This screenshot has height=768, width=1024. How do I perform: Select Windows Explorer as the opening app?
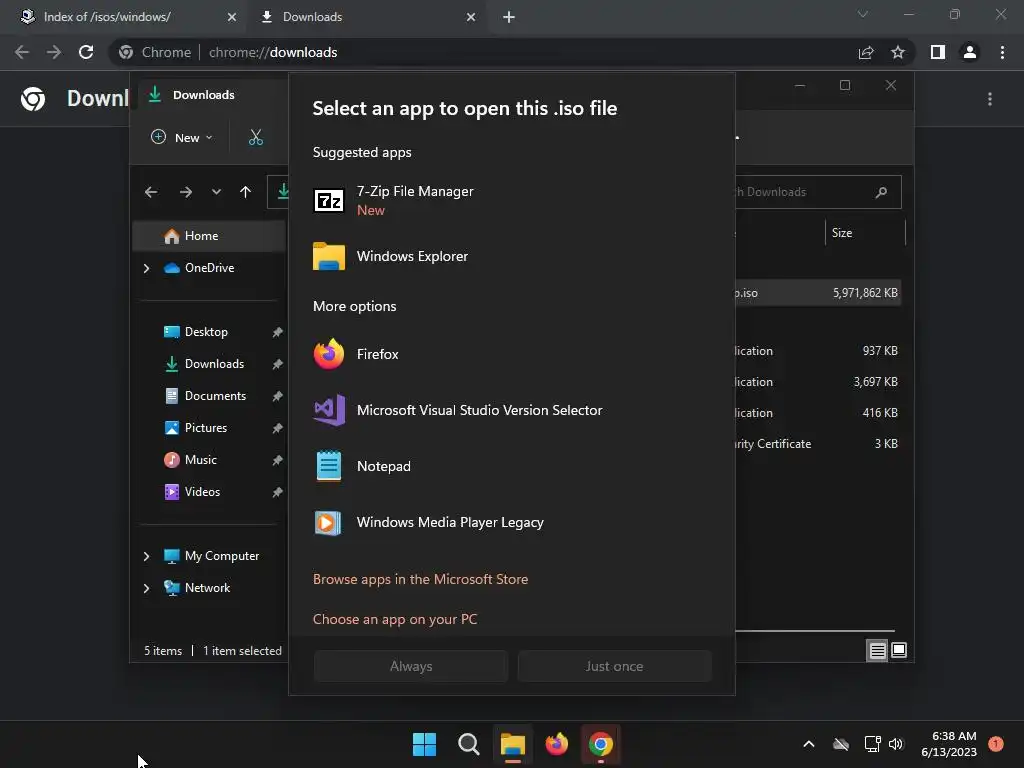pyautogui.click(x=511, y=256)
